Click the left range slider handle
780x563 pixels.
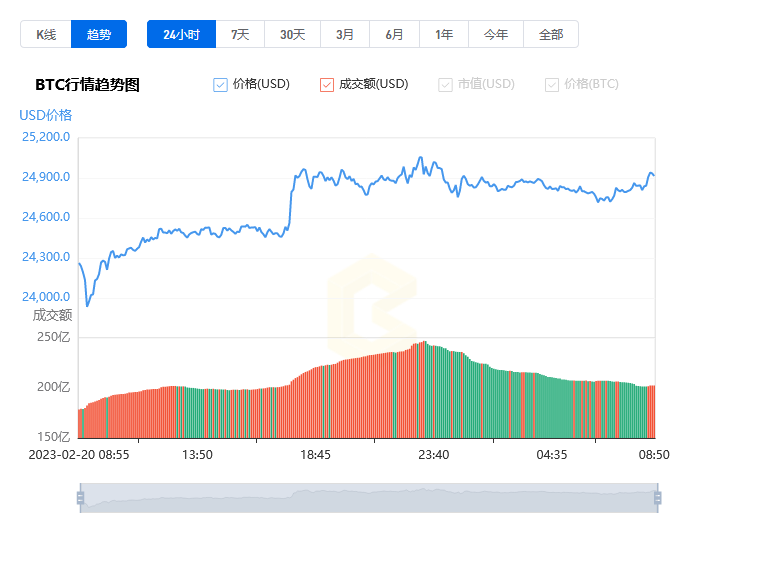tap(80, 498)
